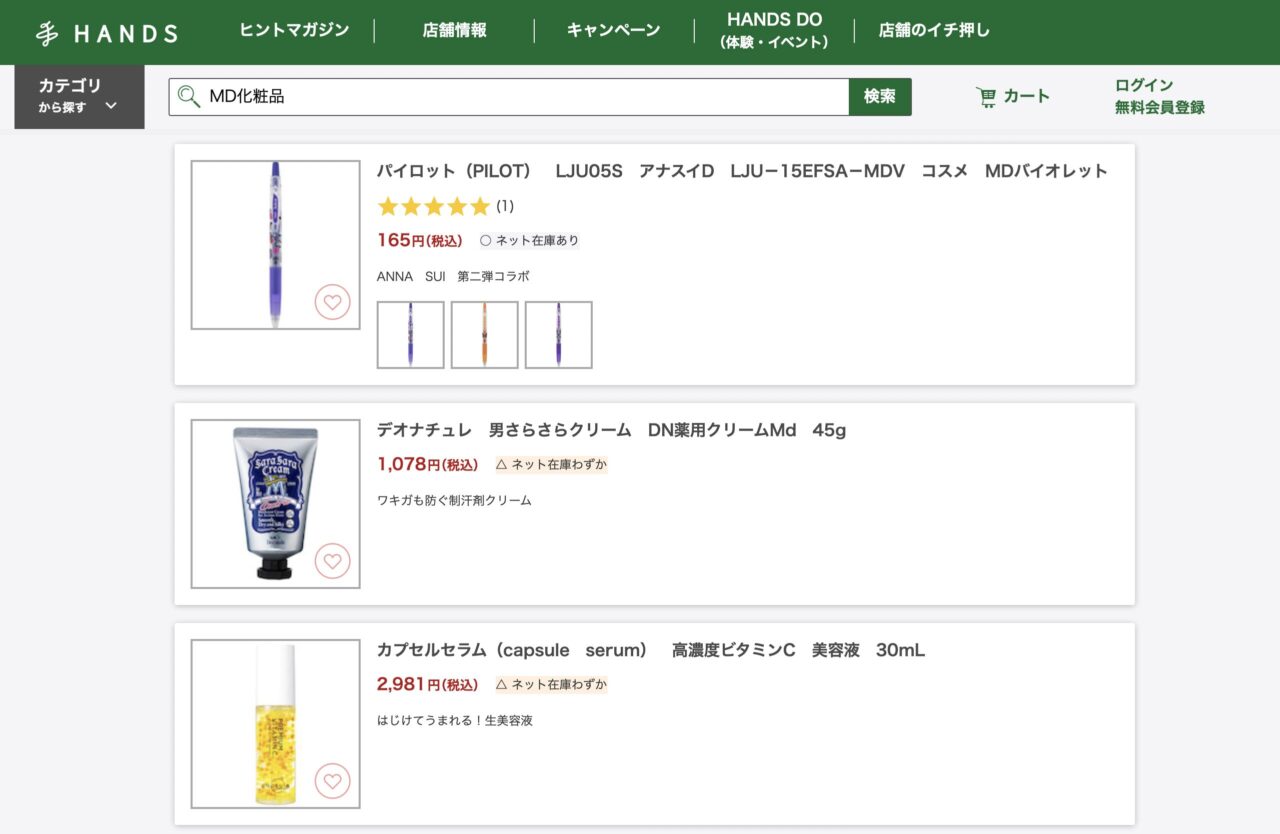Open the capsule serum product image
1280x834 pixels.
click(x=276, y=724)
